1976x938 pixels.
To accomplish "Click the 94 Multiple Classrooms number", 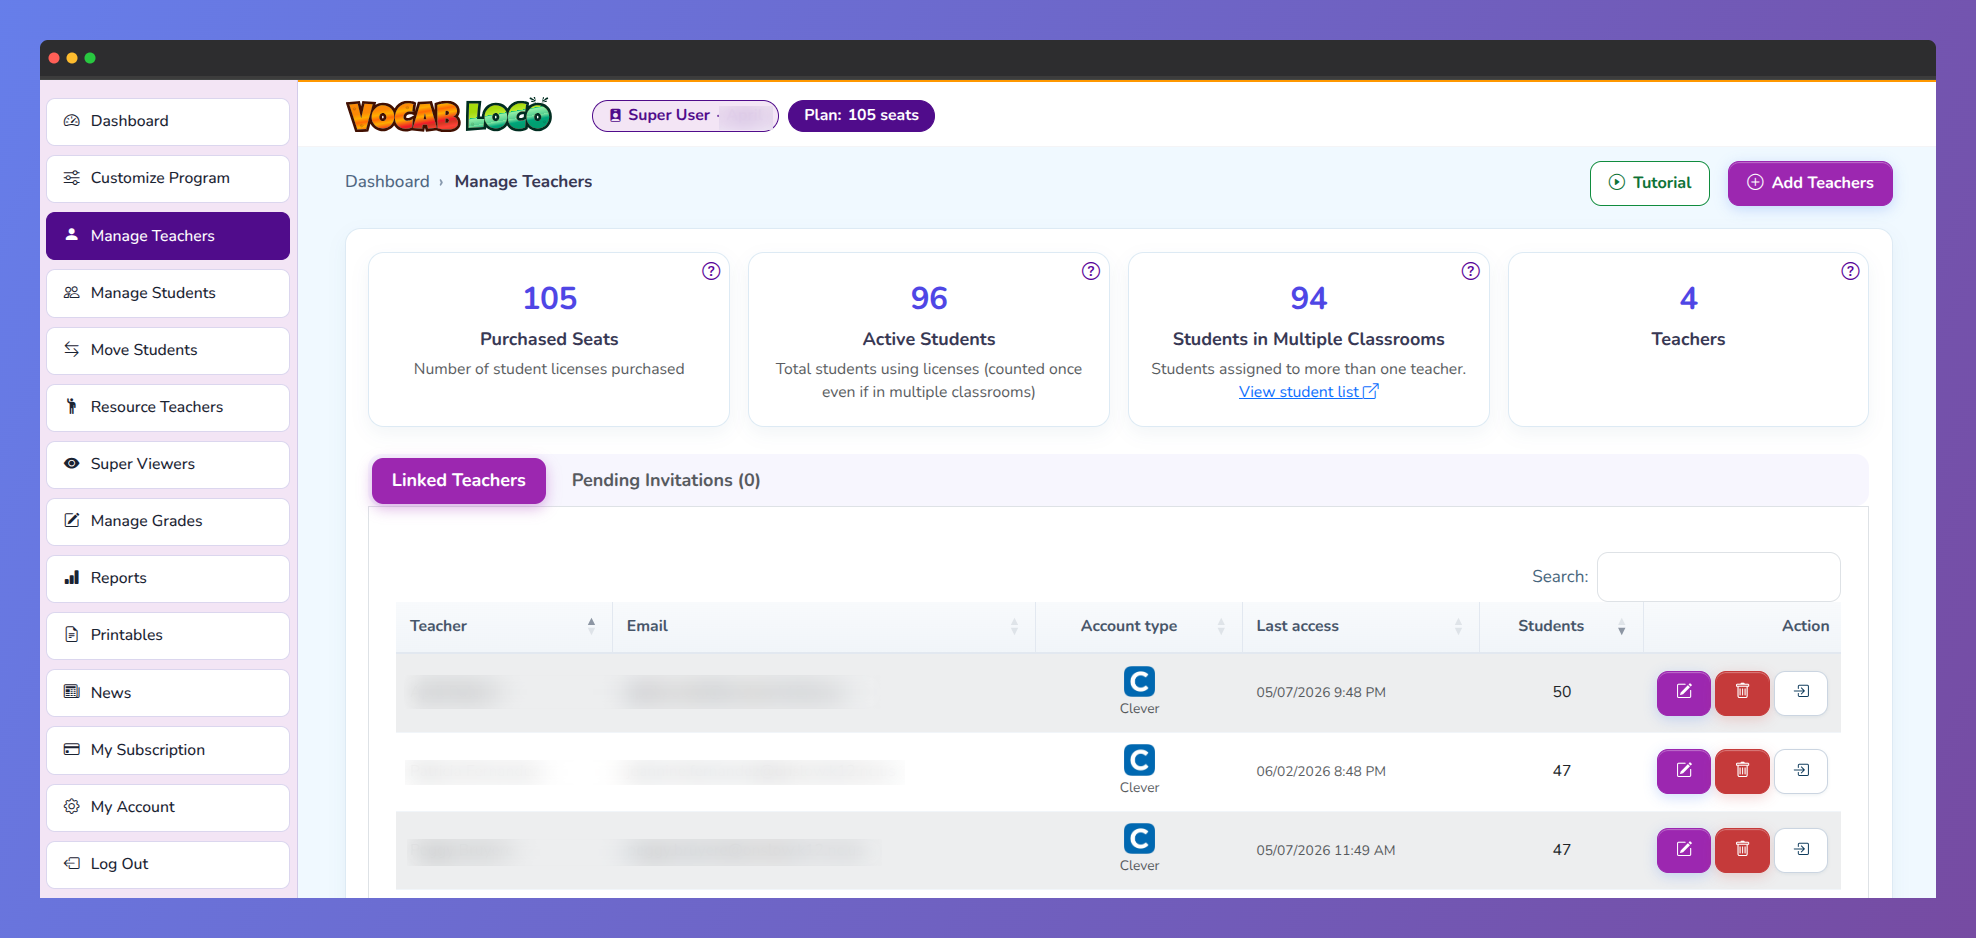I will click(1309, 298).
